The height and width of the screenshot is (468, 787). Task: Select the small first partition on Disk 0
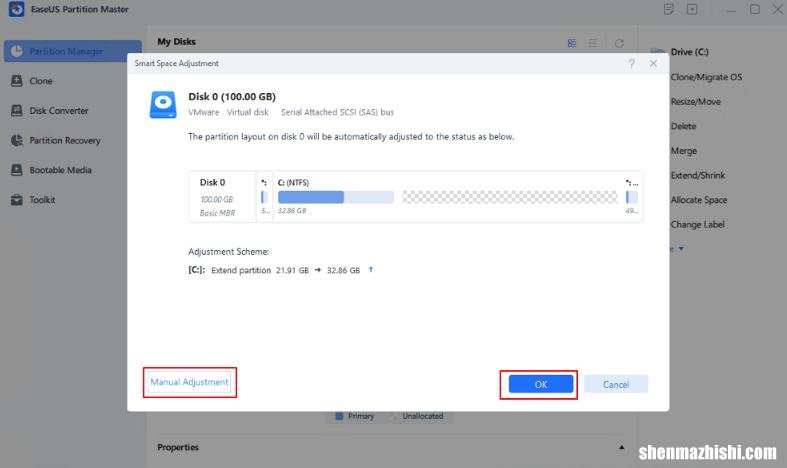[x=264, y=197]
